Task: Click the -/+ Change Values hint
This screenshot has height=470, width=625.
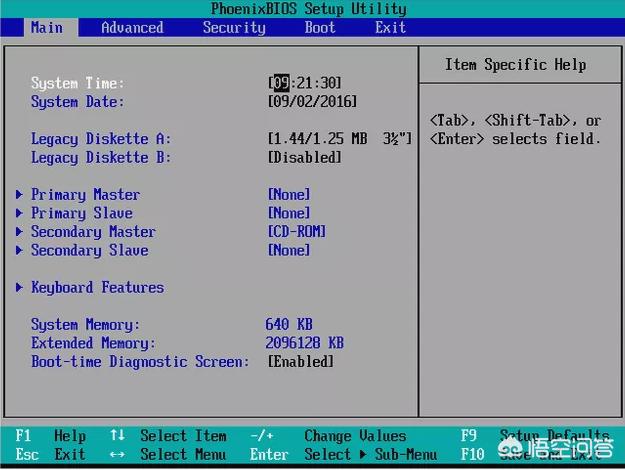Action: pyautogui.click(x=328, y=436)
